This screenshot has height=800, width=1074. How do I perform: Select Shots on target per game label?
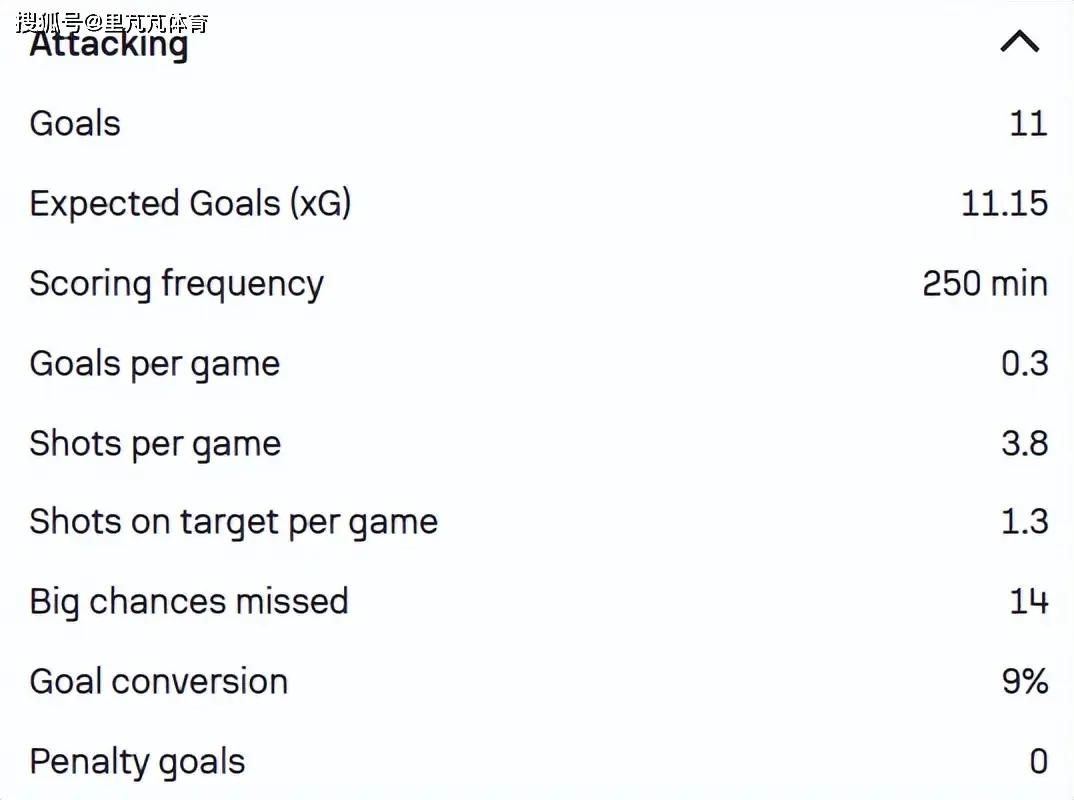click(x=234, y=523)
